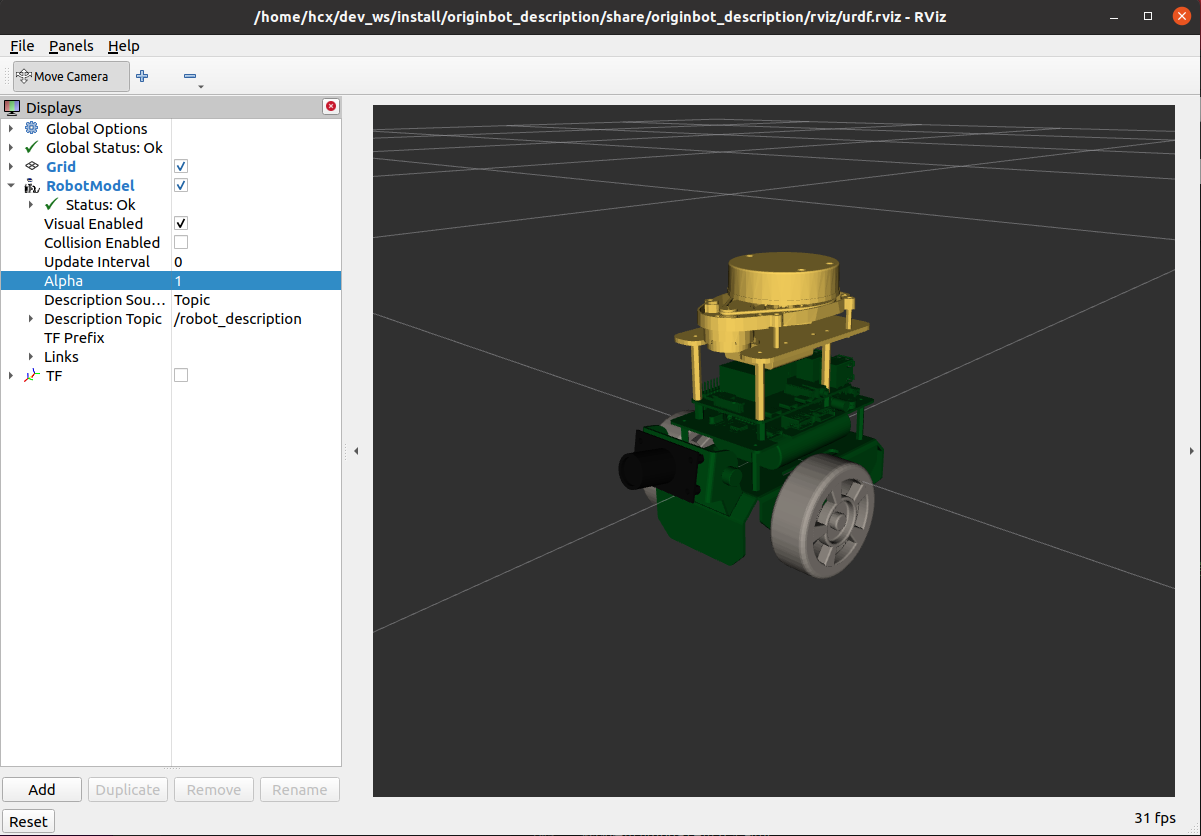Collapse the RobotModel tree node
This screenshot has height=836, width=1201.
click(x=11, y=186)
